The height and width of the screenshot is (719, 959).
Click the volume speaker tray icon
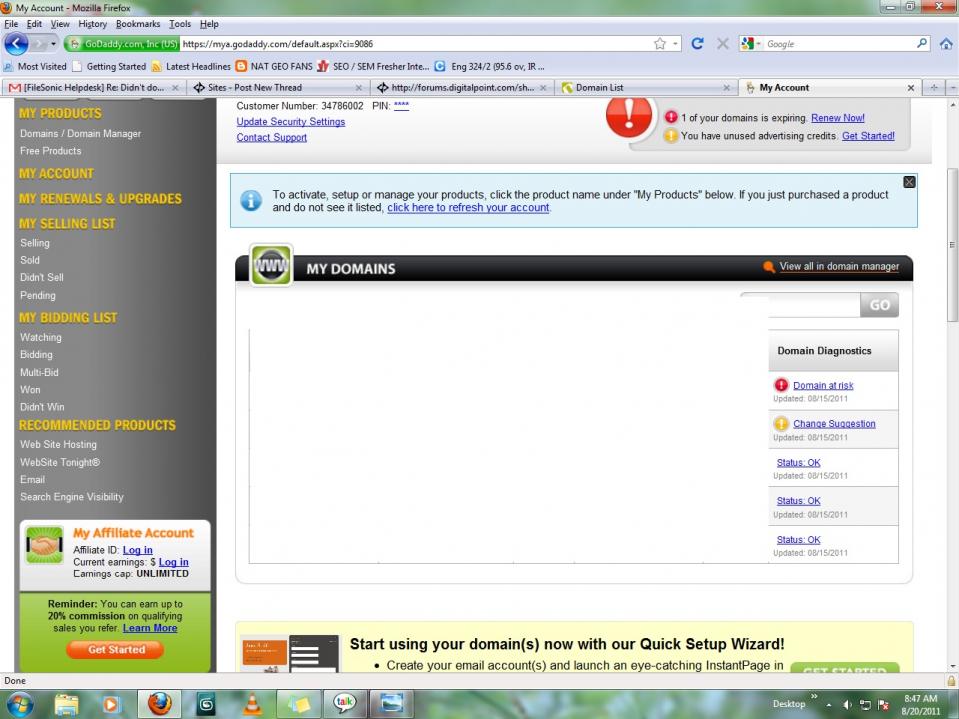(847, 704)
